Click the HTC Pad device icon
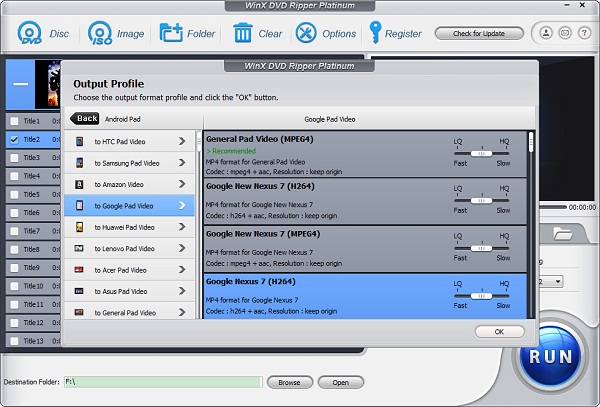 (x=79, y=142)
